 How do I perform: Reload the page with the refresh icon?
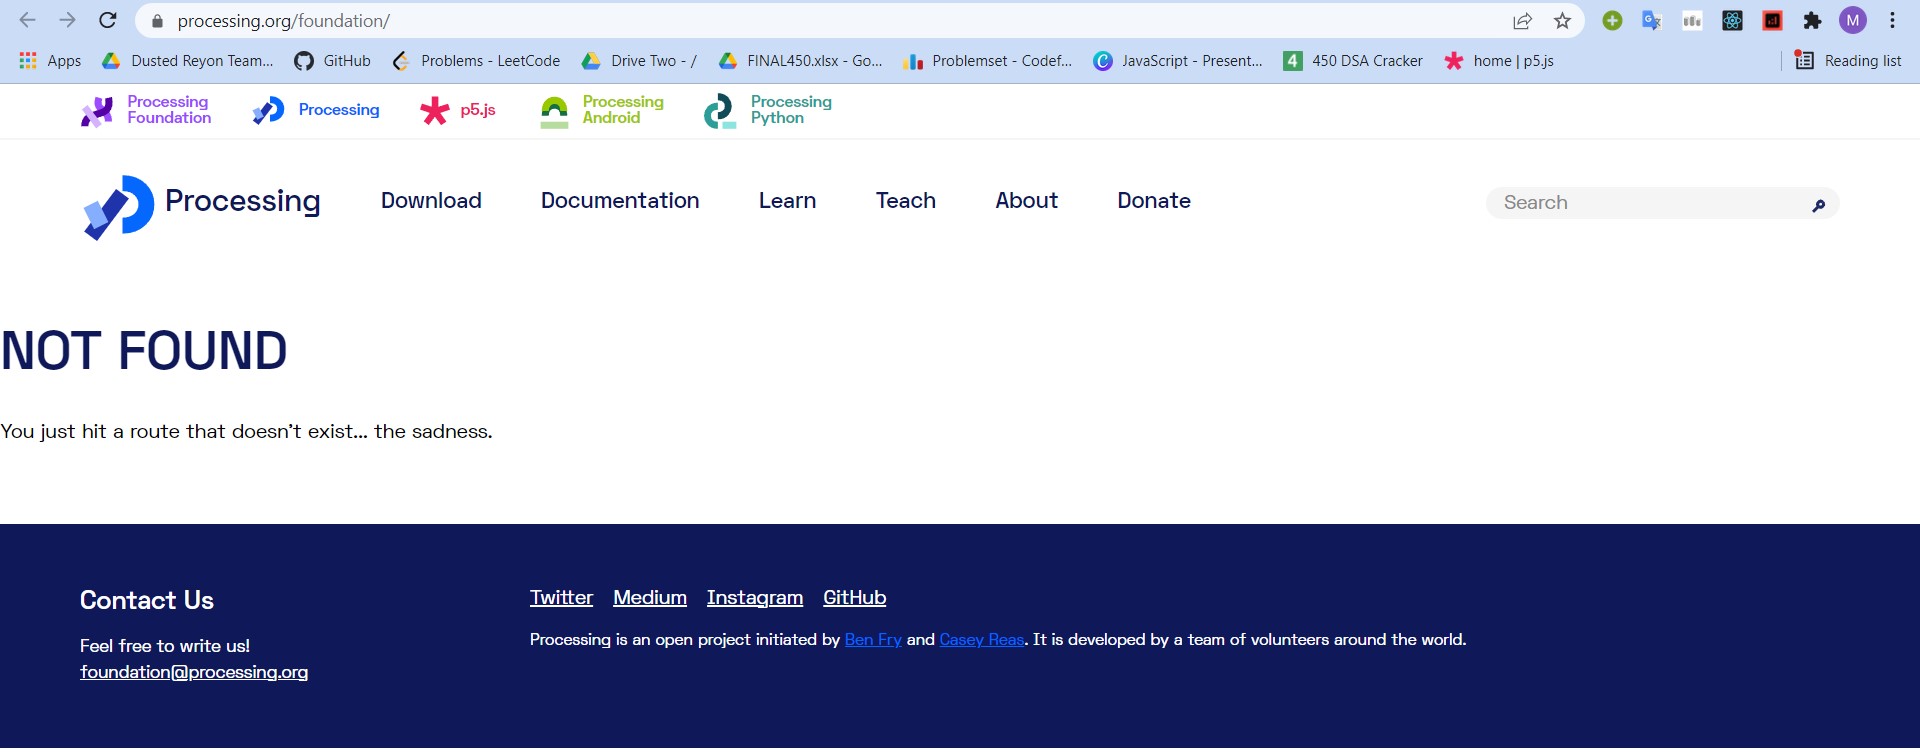108,20
